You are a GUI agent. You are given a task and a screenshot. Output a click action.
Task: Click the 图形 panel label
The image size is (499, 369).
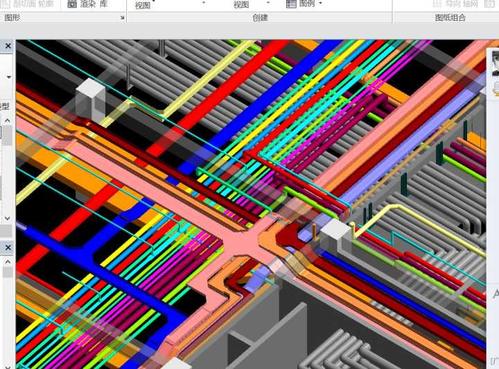(12, 18)
